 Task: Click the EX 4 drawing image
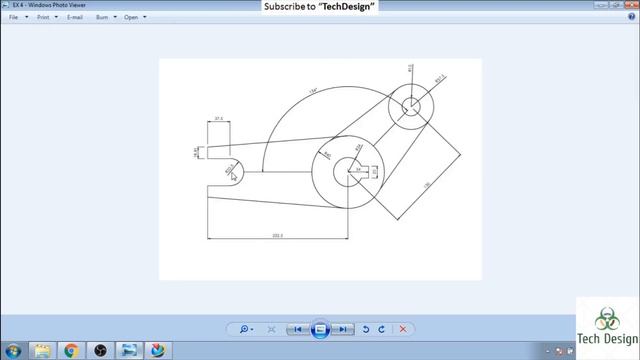tap(320, 169)
